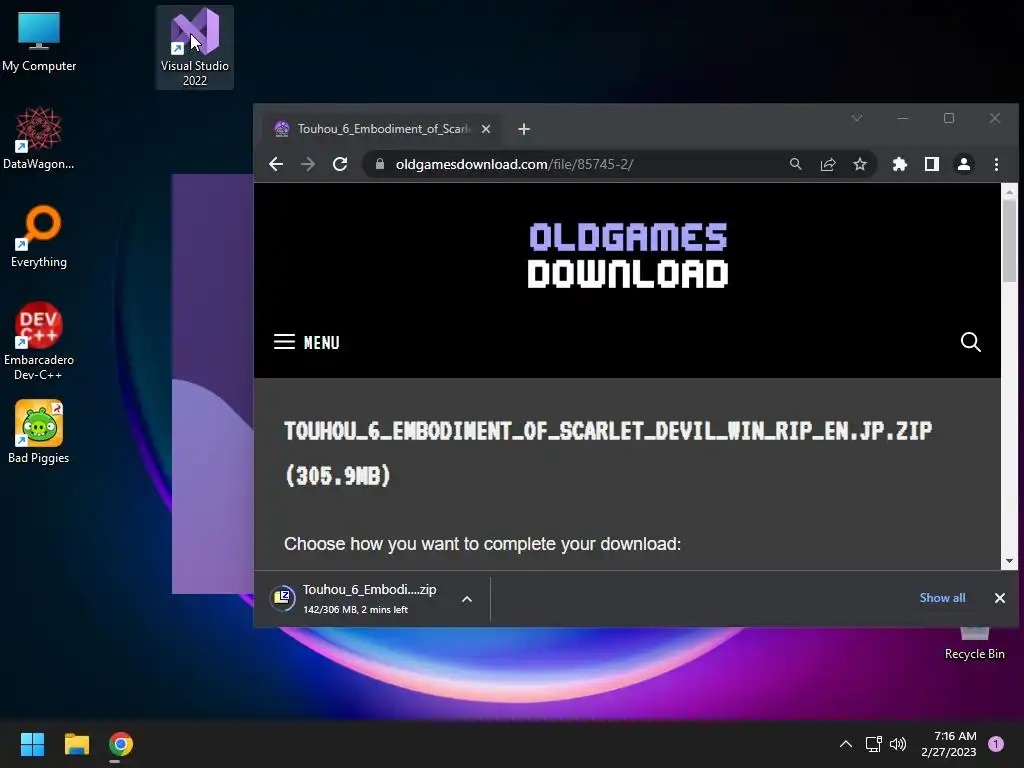Select the Bad Piggies desktop shortcut
This screenshot has height=768, width=1024.
pos(39,432)
